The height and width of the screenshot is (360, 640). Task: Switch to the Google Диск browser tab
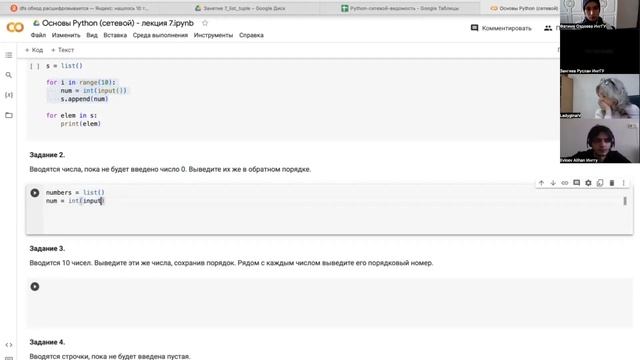[x=240, y=8]
